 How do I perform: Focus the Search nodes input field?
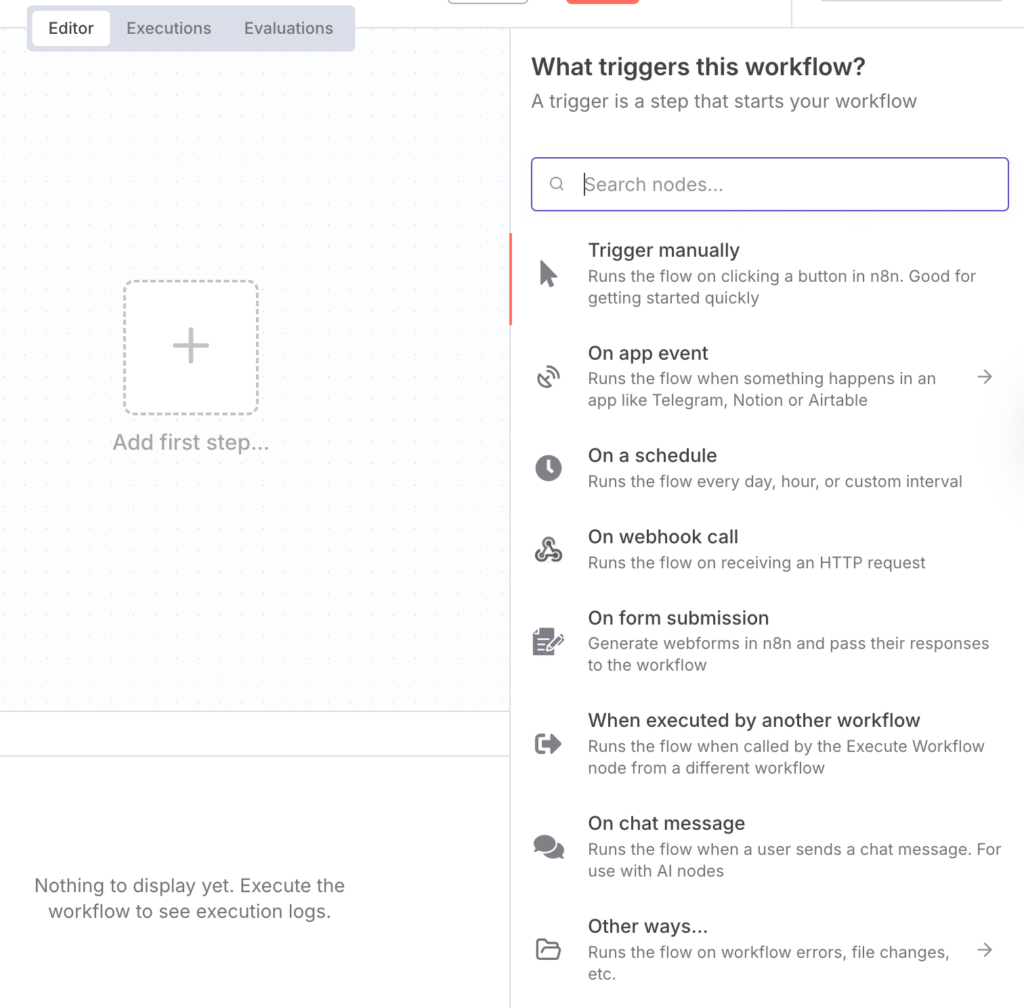point(790,184)
